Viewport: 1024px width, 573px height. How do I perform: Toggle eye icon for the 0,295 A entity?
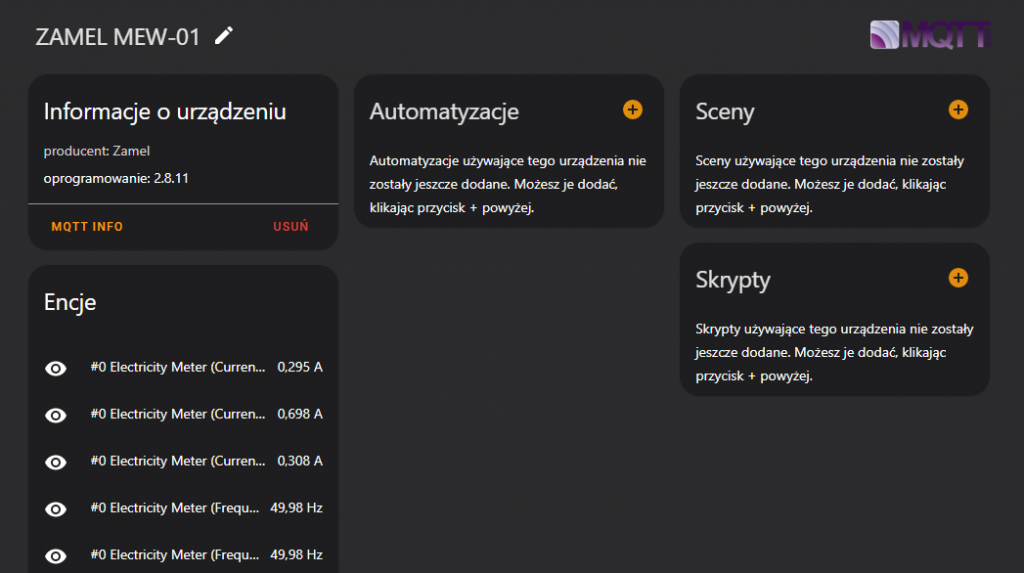pos(57,368)
